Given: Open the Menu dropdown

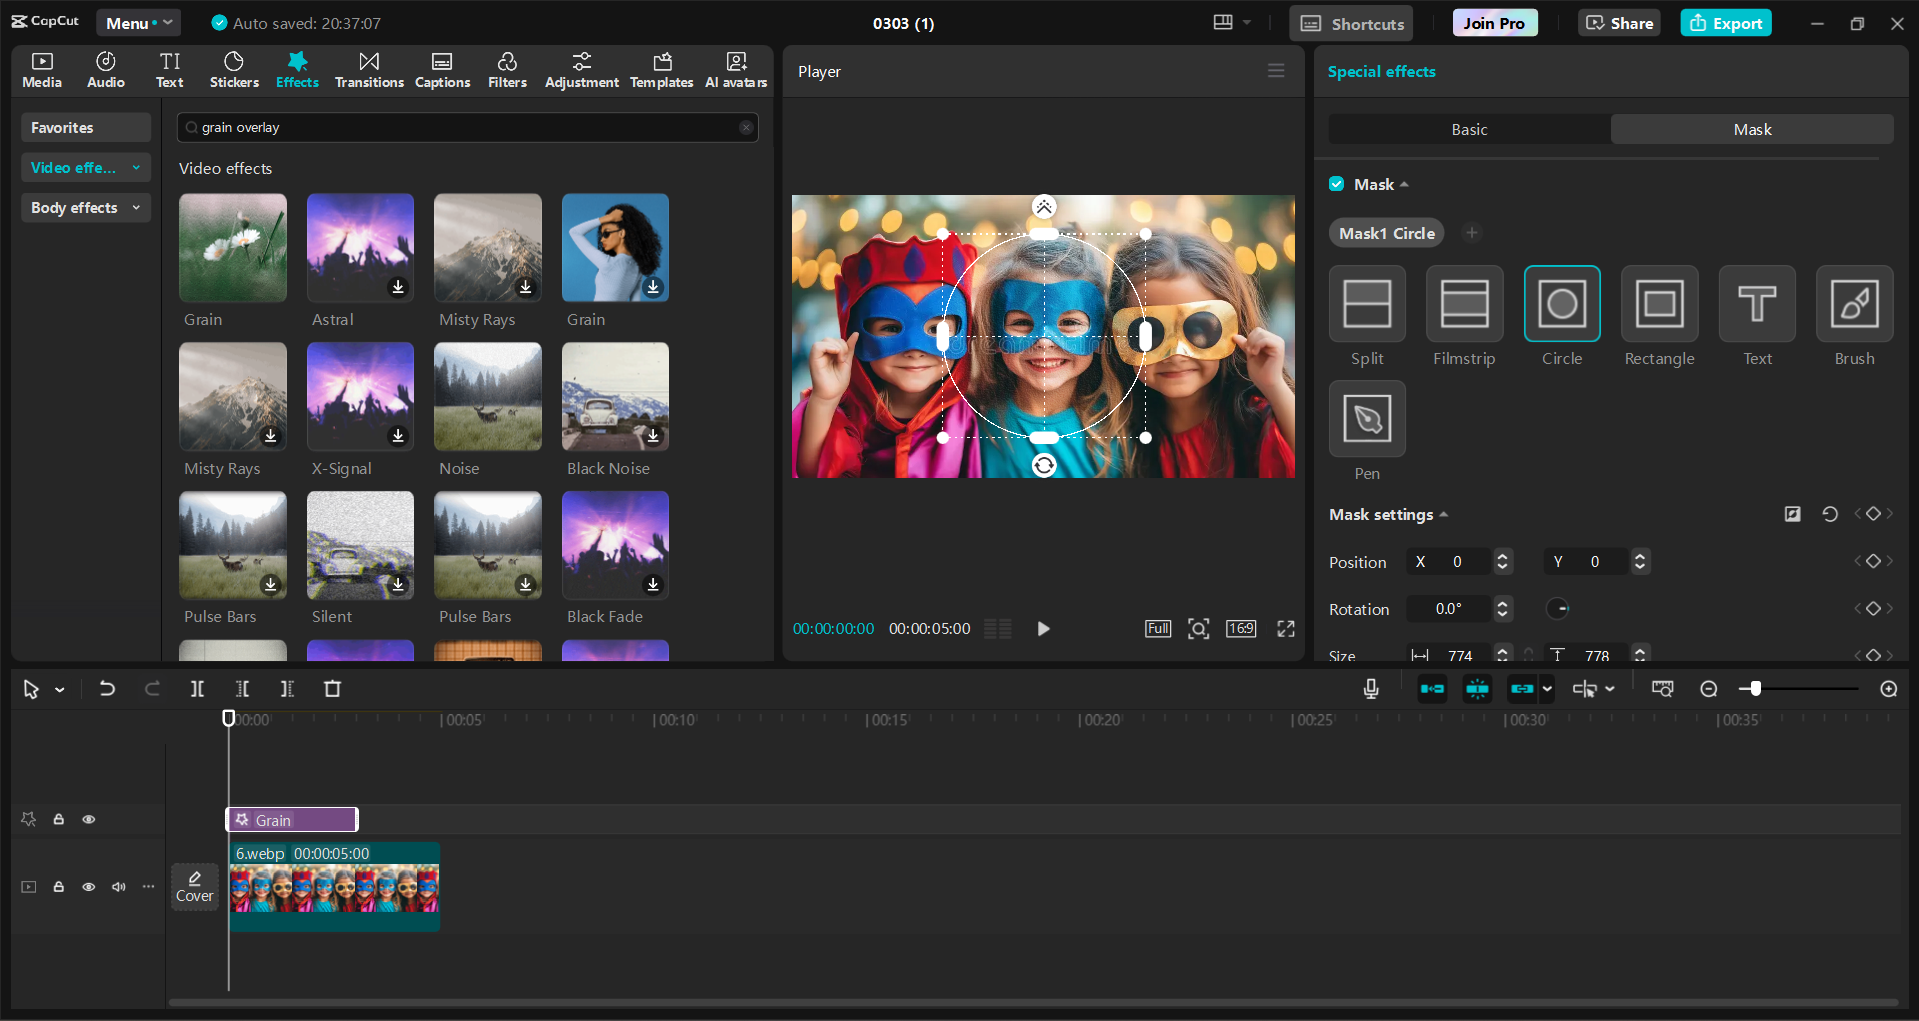Looking at the screenshot, I should coord(138,22).
